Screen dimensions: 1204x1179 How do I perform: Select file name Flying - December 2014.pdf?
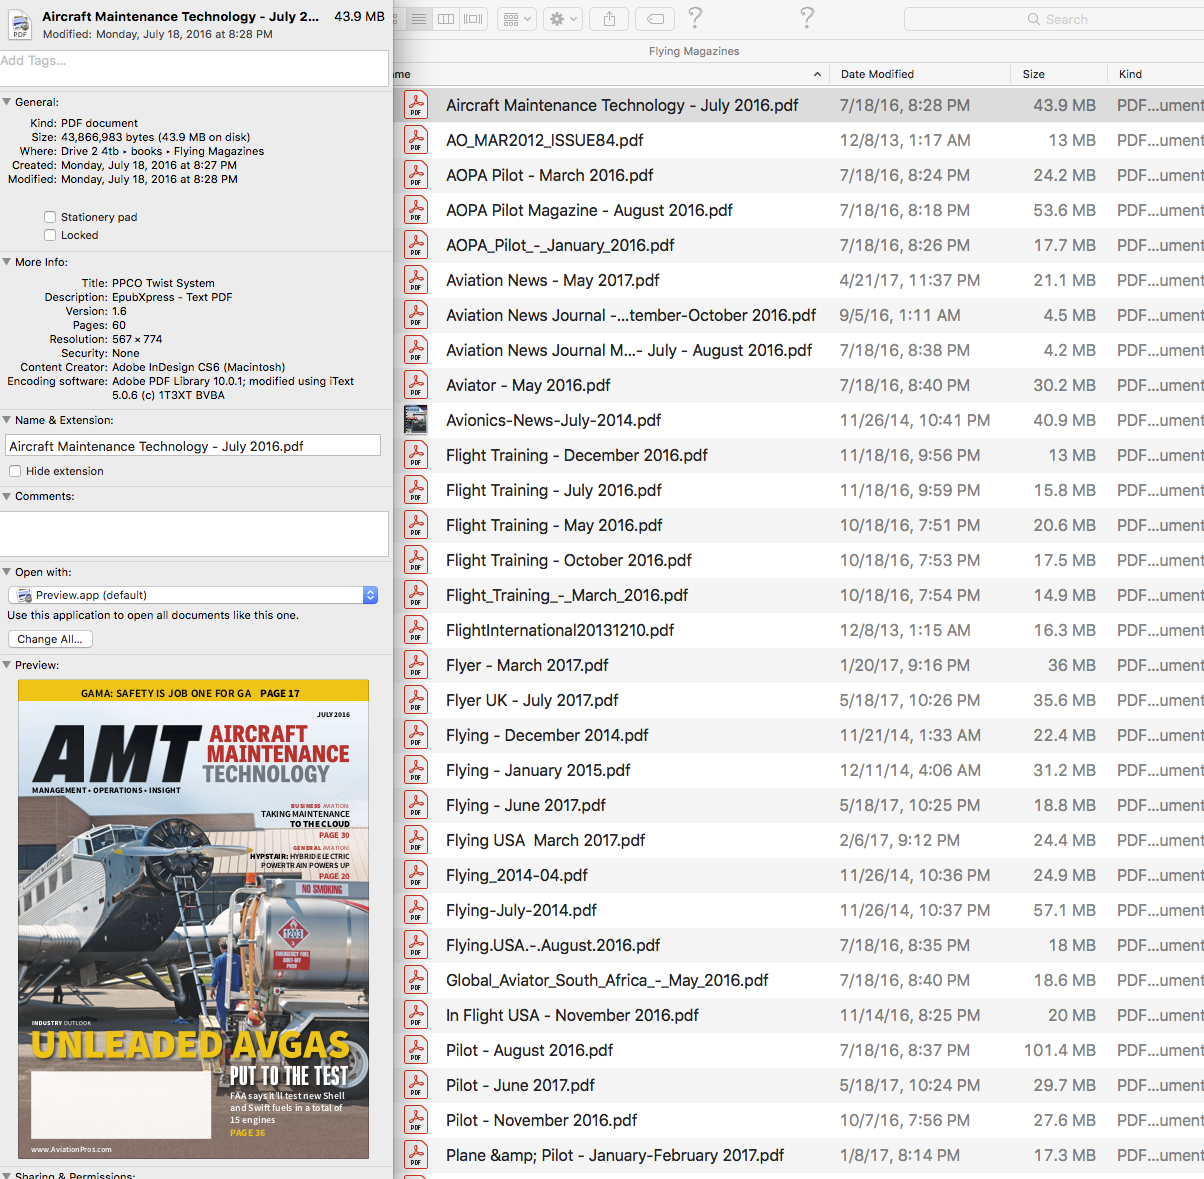(x=547, y=735)
